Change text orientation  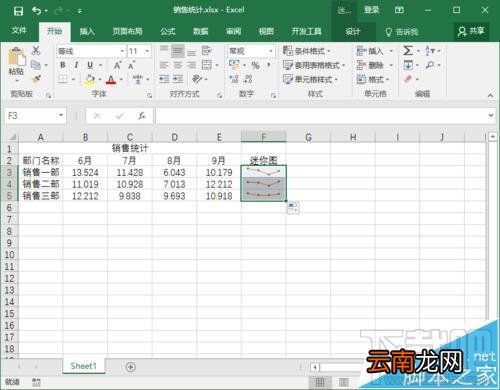pos(197,79)
